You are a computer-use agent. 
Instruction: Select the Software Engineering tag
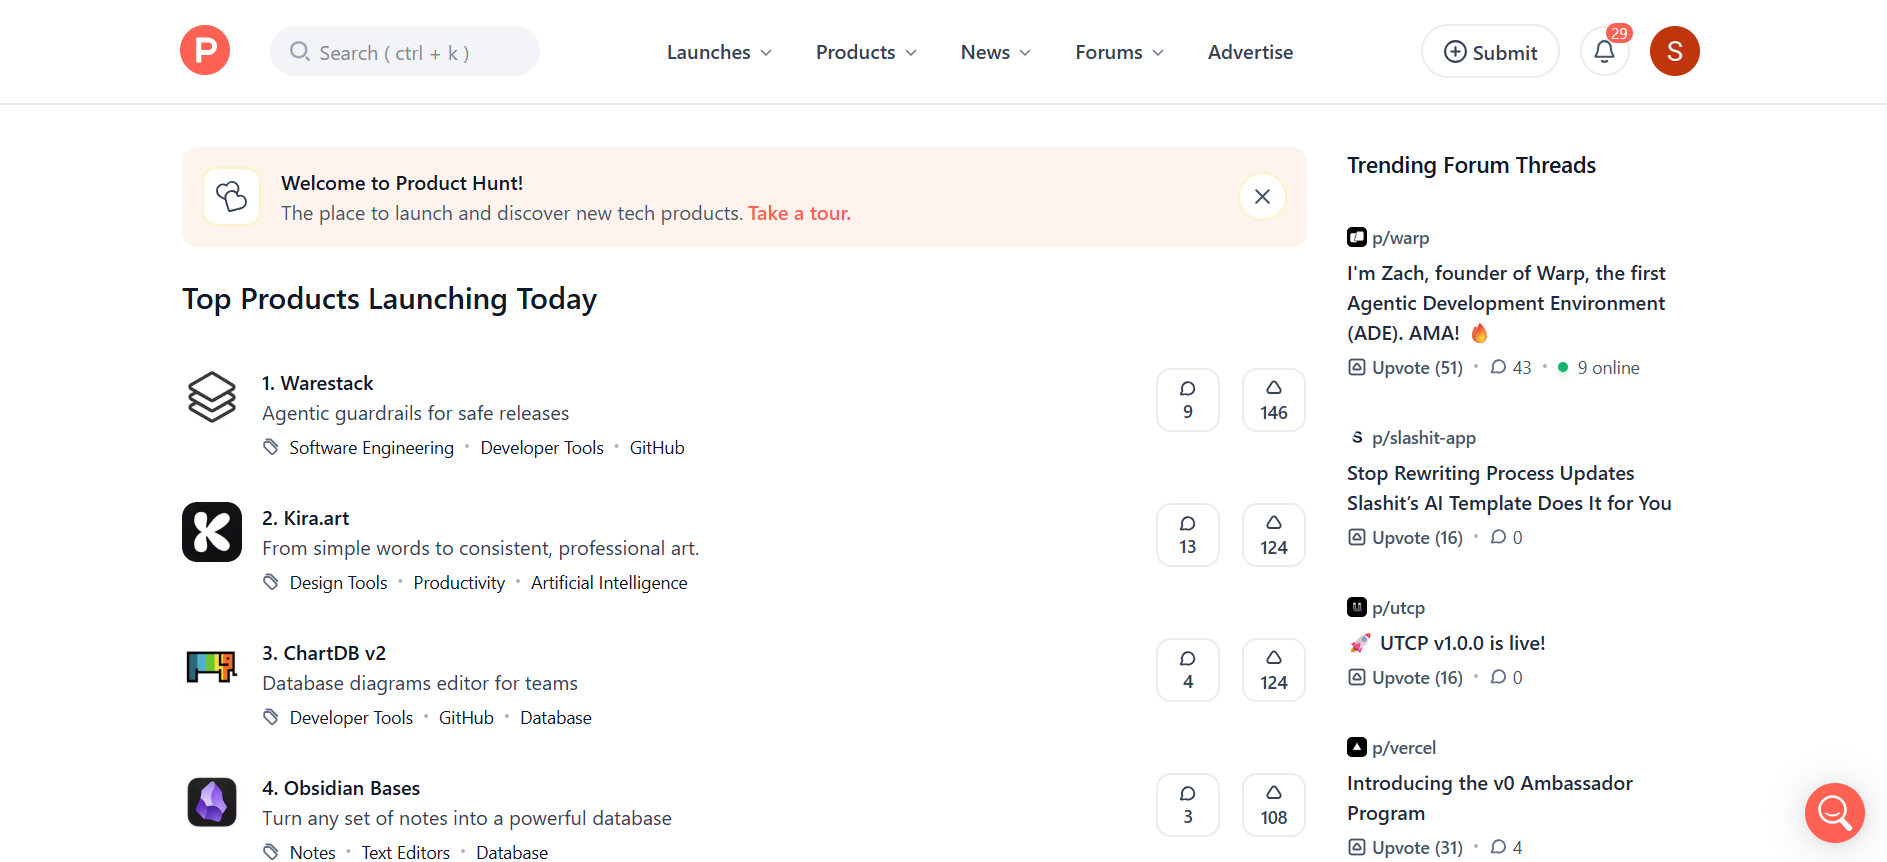pyautogui.click(x=371, y=448)
